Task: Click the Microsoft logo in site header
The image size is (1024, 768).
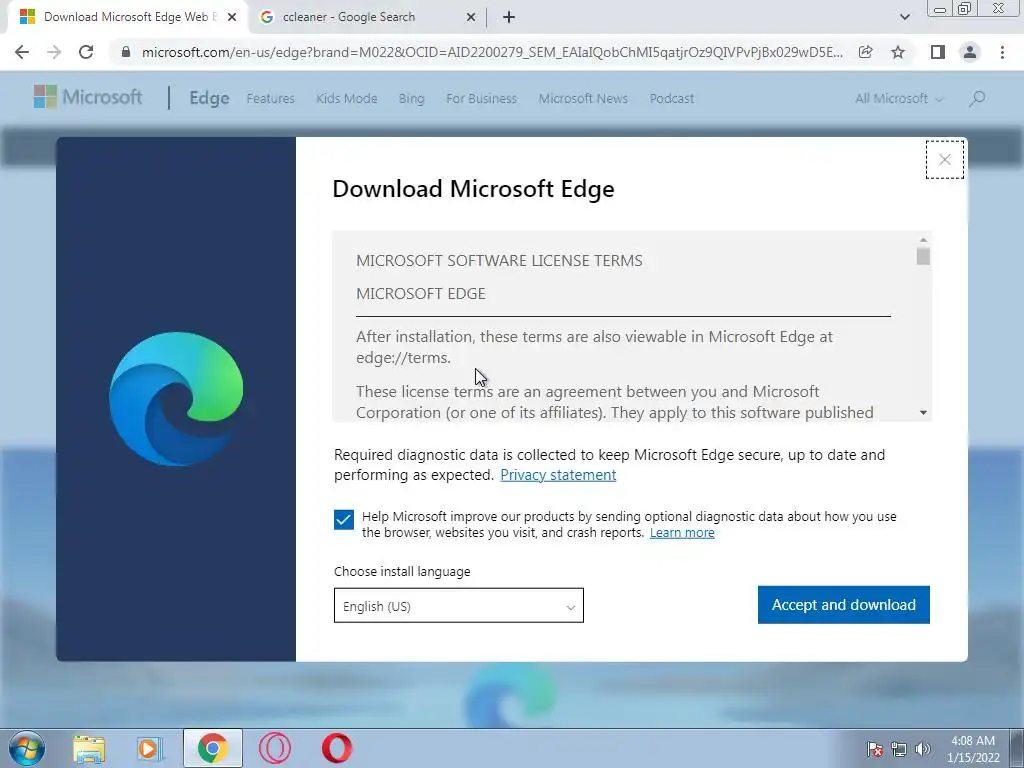Action: (x=88, y=97)
